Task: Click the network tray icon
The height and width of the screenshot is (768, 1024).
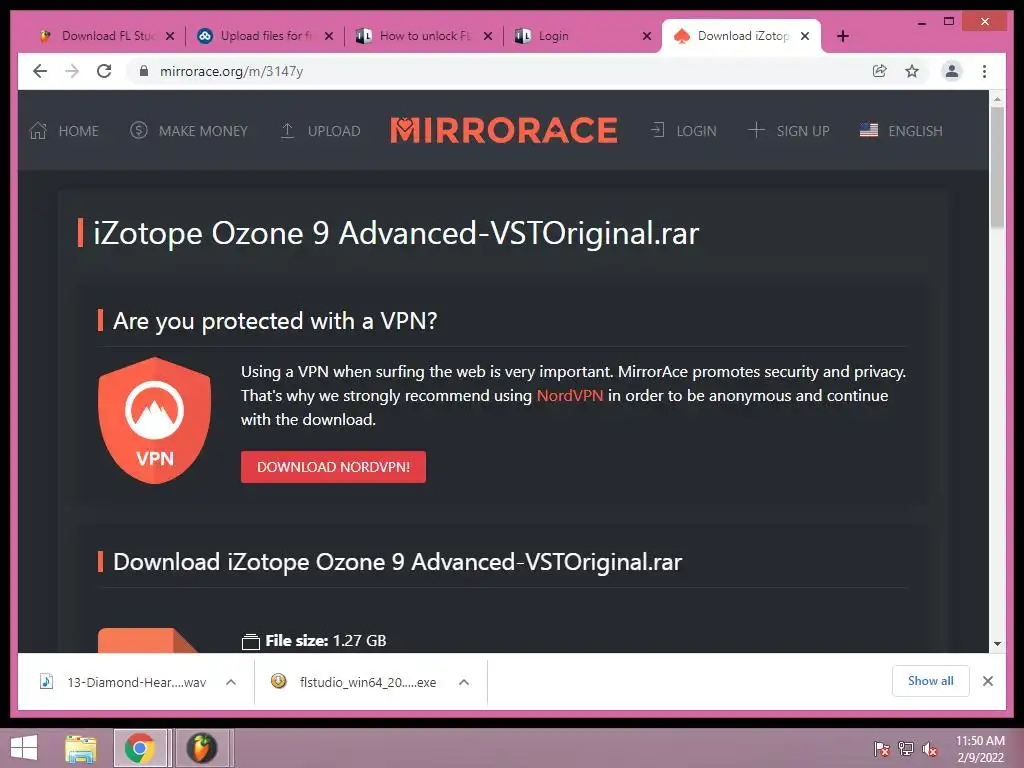Action: coord(906,749)
